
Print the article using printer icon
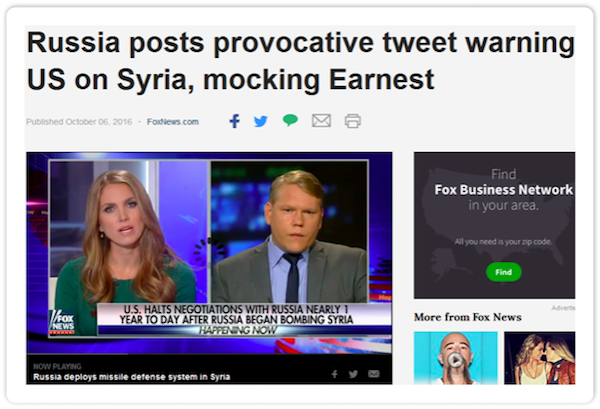[x=353, y=121]
